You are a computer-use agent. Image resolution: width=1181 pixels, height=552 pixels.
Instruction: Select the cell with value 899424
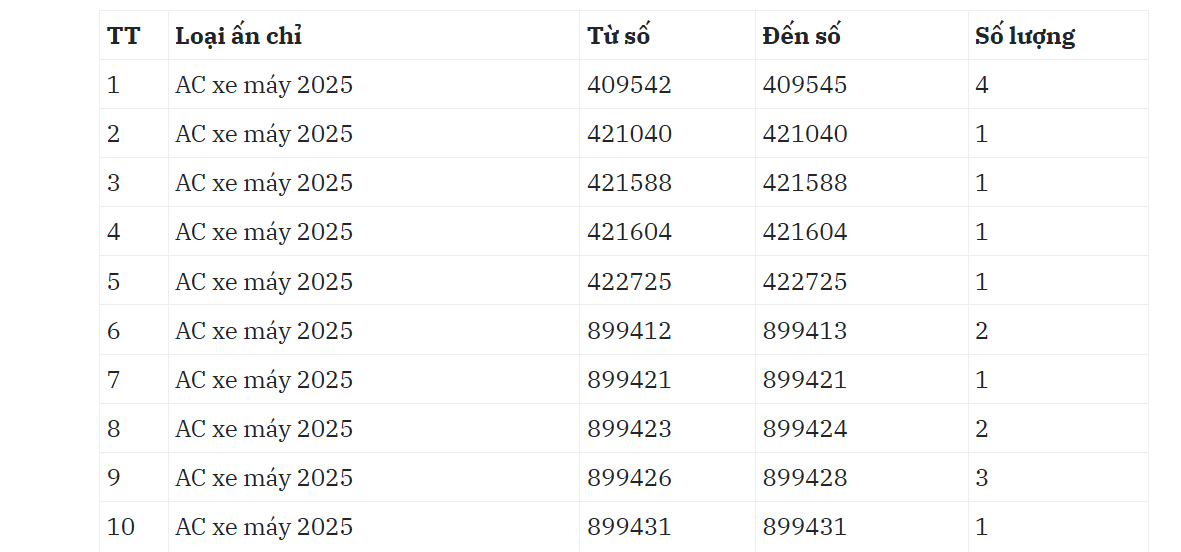pos(862,428)
